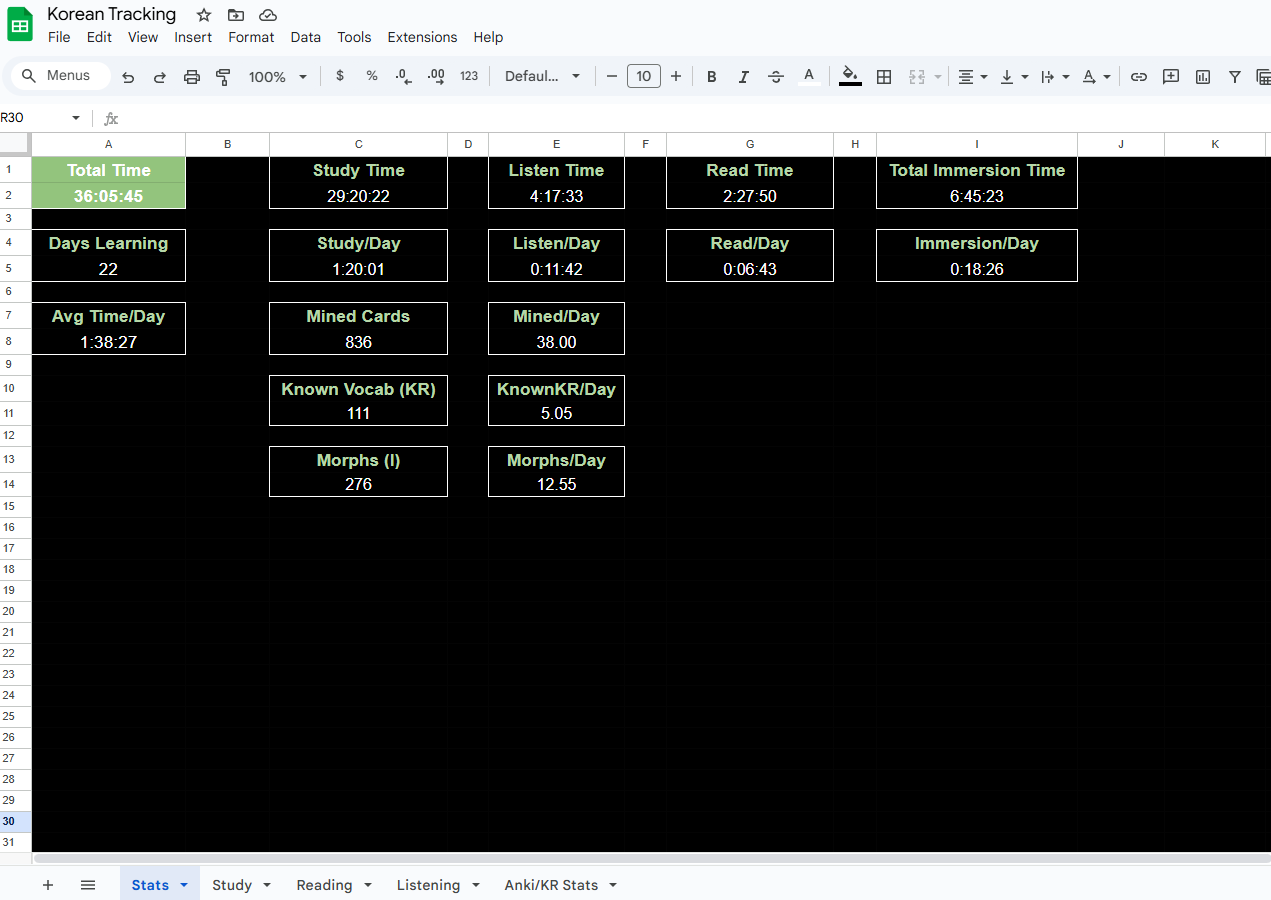The image size is (1271, 900).
Task: Open the Insert menu
Action: coord(193,37)
